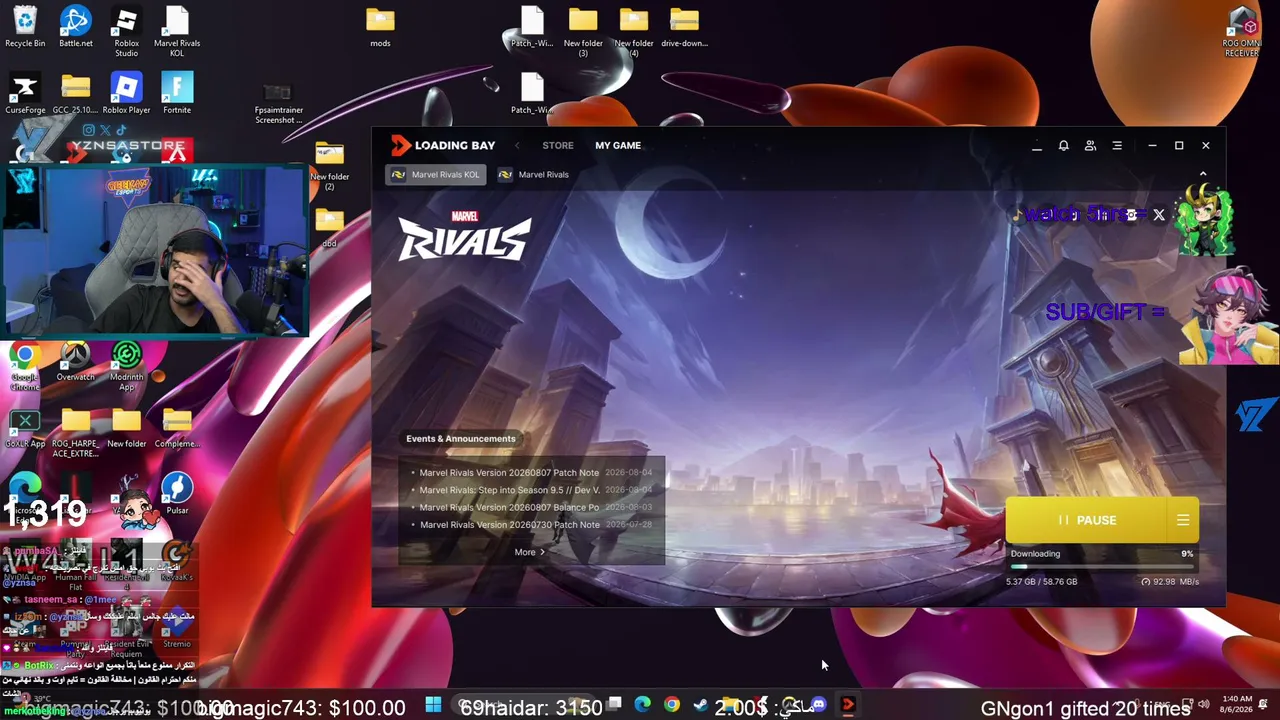The width and height of the screenshot is (1280, 720).
Task: Open game options next to Pause
Action: coord(1183,520)
